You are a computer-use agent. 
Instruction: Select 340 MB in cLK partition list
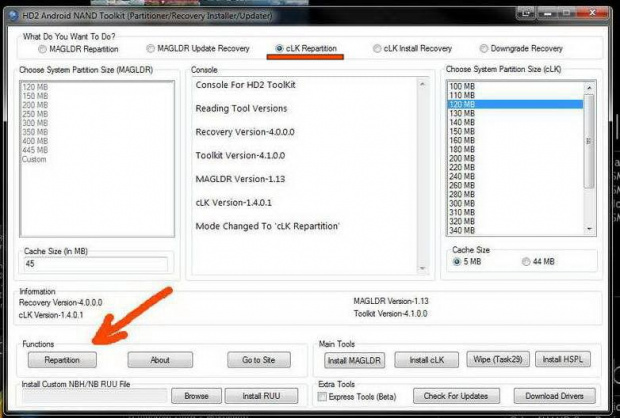(x=515, y=231)
